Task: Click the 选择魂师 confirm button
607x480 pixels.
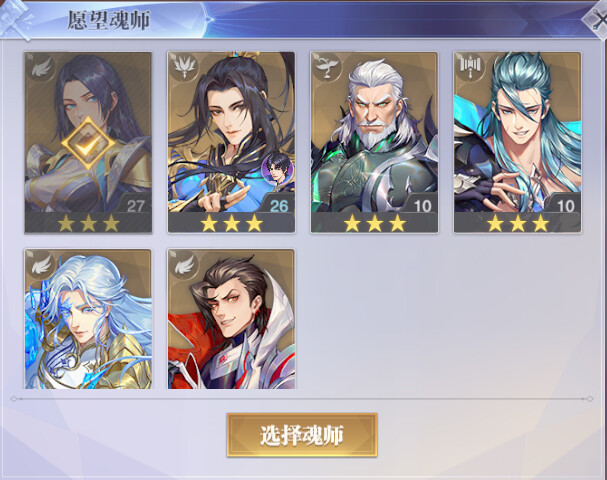Action: click(302, 435)
